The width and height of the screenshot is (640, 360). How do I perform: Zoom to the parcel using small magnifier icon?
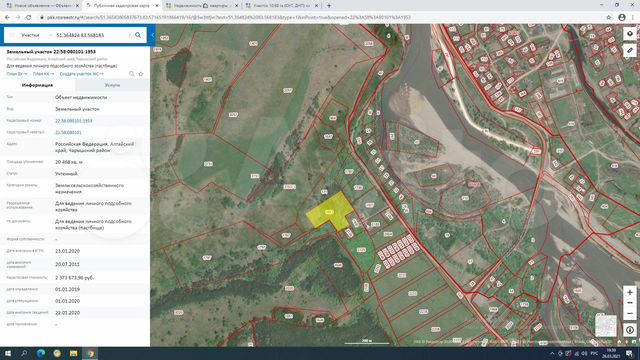131,74
